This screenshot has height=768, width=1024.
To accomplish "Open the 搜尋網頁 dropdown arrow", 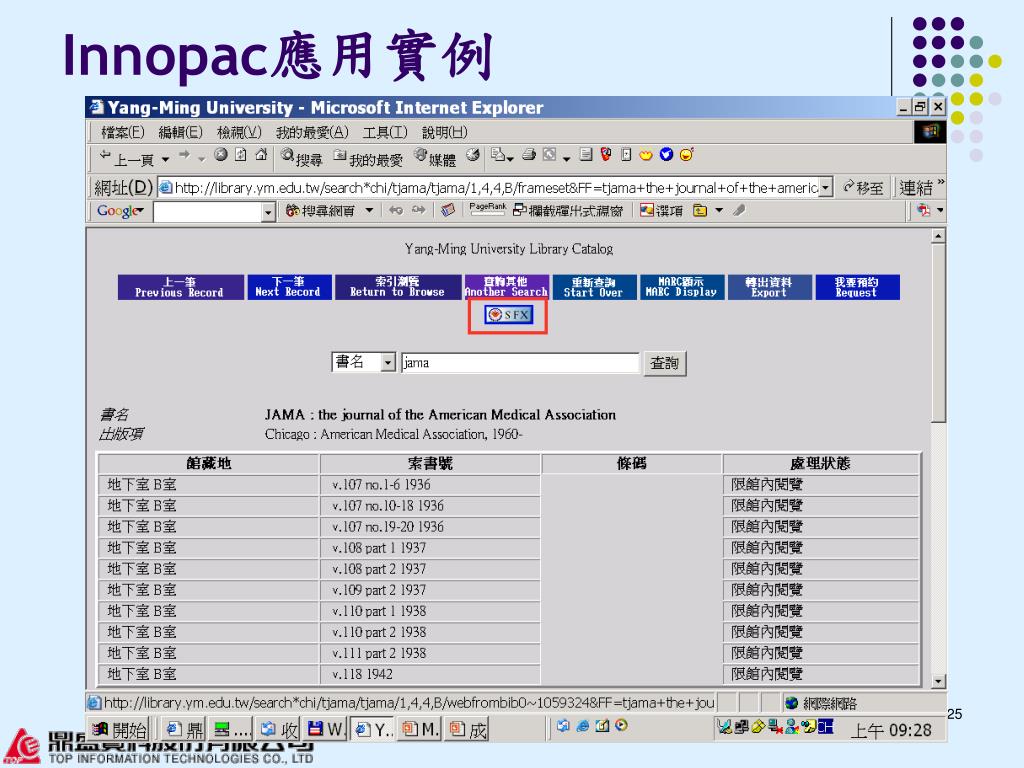I will 369,210.
